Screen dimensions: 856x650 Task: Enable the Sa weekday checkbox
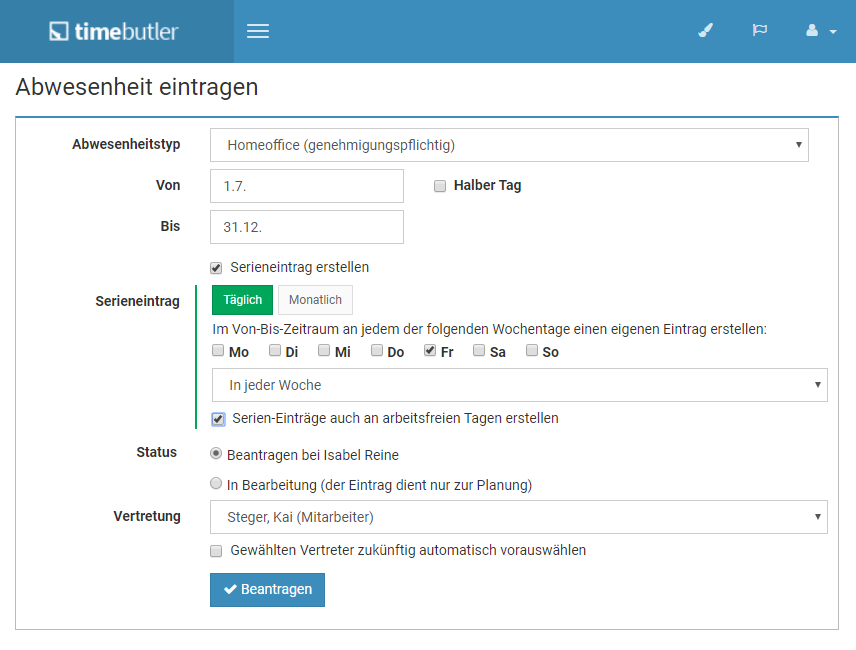(x=479, y=350)
